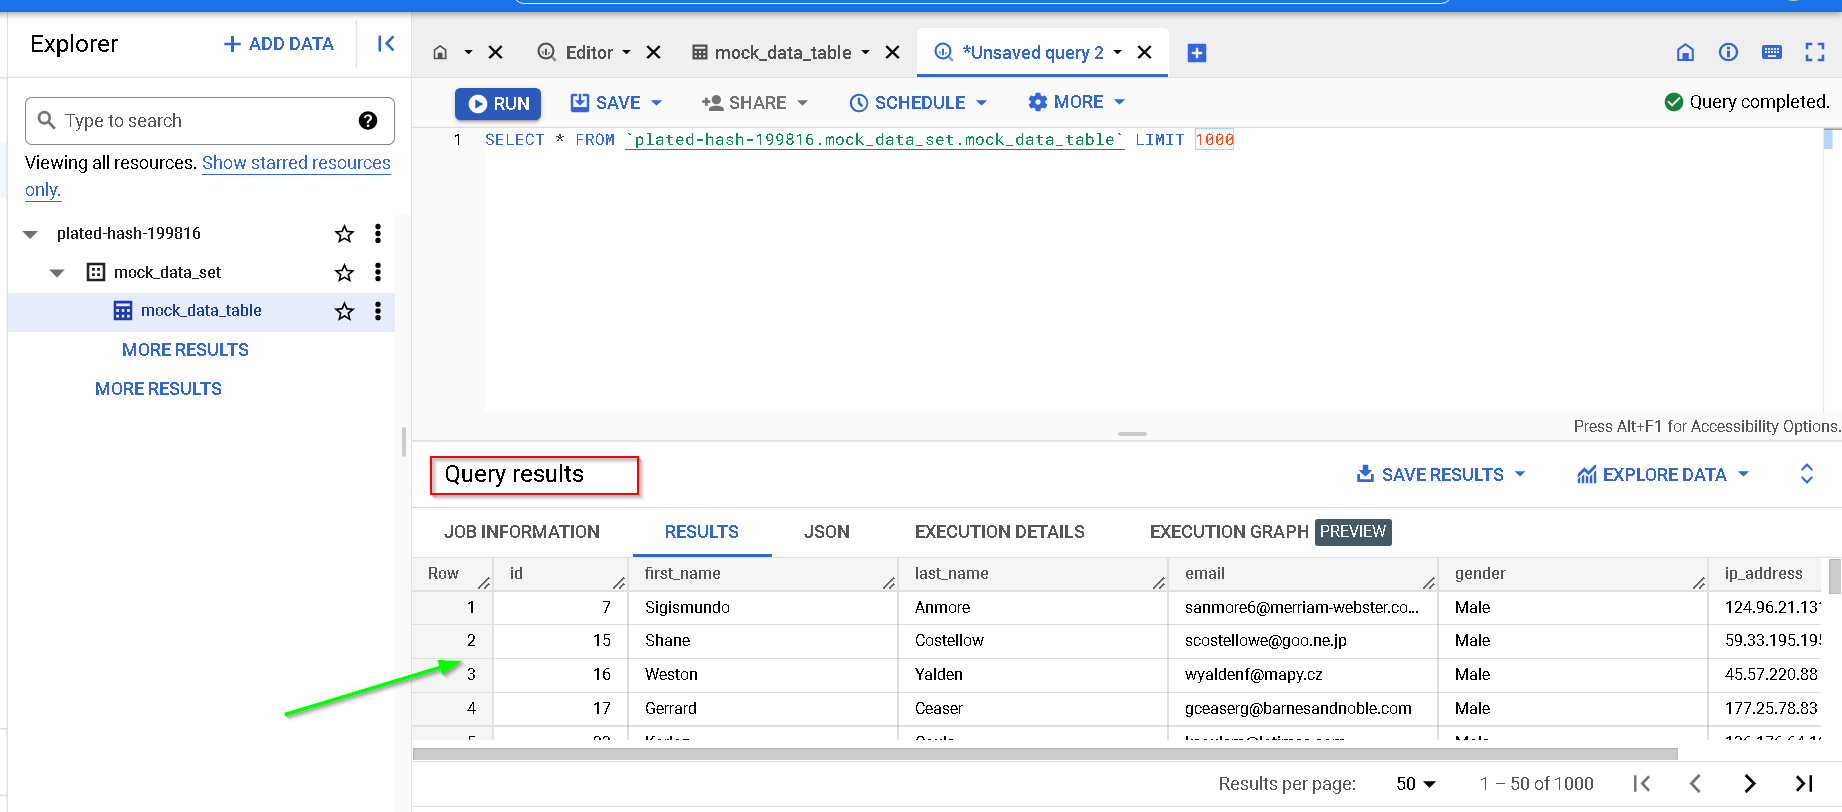Click the scostellowe@goo.ne.jp cell

click(1302, 641)
